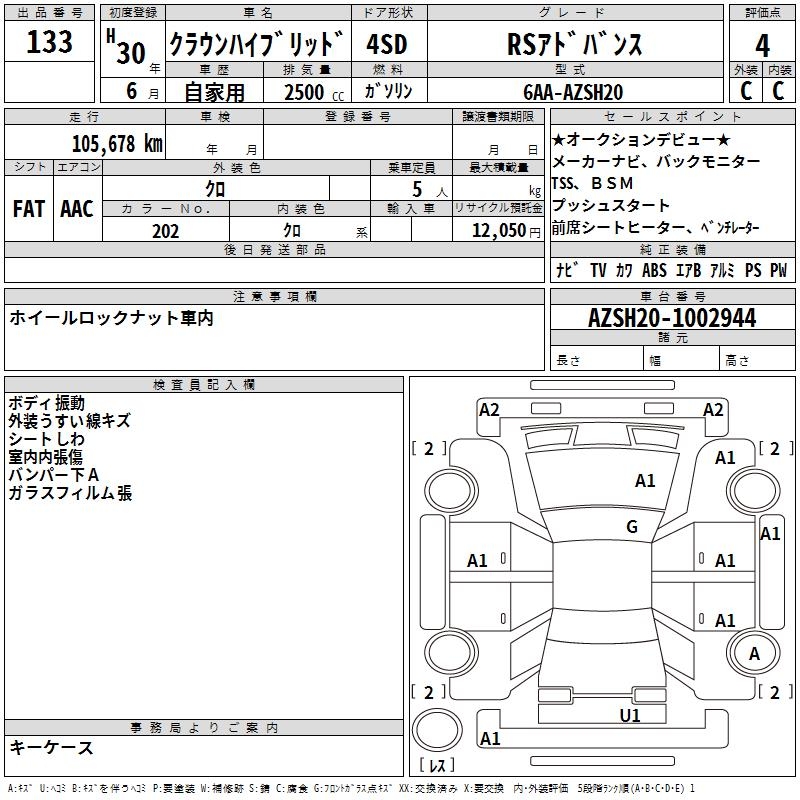
Task: Select the overall evaluation score 4
Action: coord(762,45)
